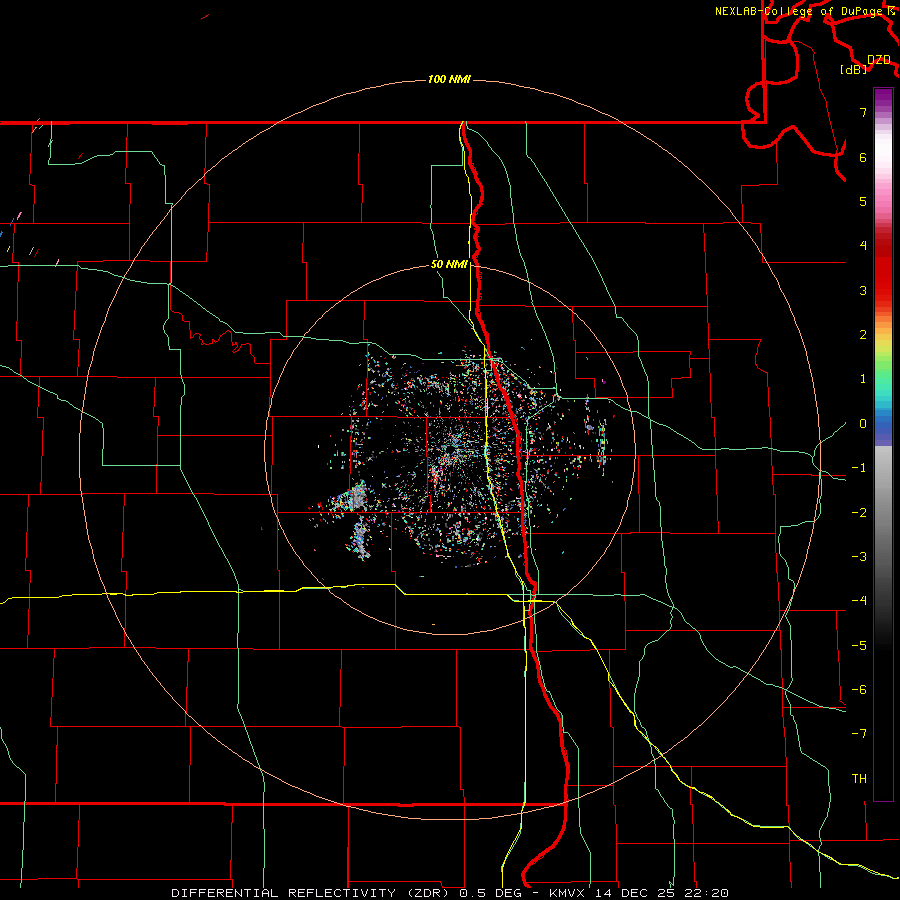The height and width of the screenshot is (900, 900).
Task: Click the "7" value on the color scale
Action: pyautogui.click(x=863, y=112)
